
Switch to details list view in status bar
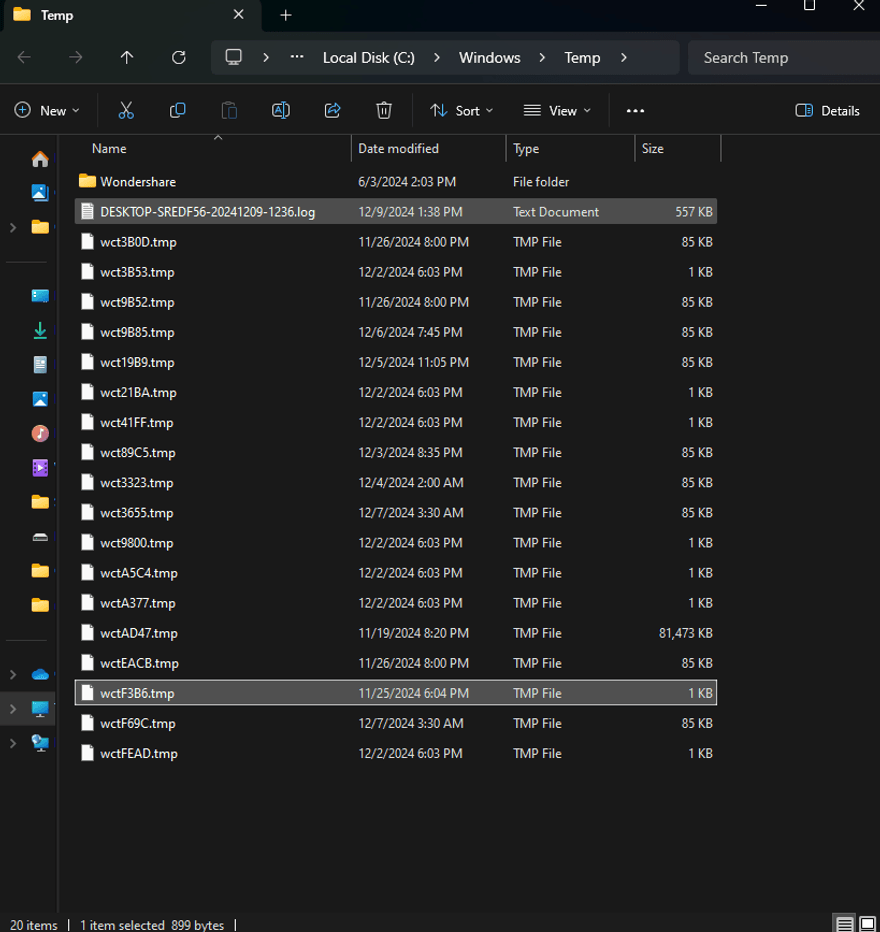pyautogui.click(x=844, y=924)
